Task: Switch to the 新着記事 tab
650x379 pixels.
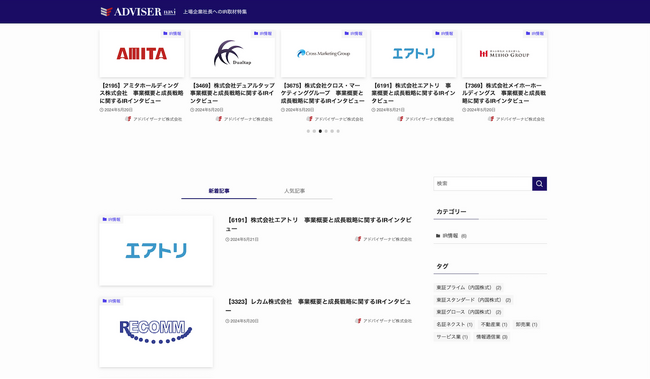Action: tap(219, 191)
